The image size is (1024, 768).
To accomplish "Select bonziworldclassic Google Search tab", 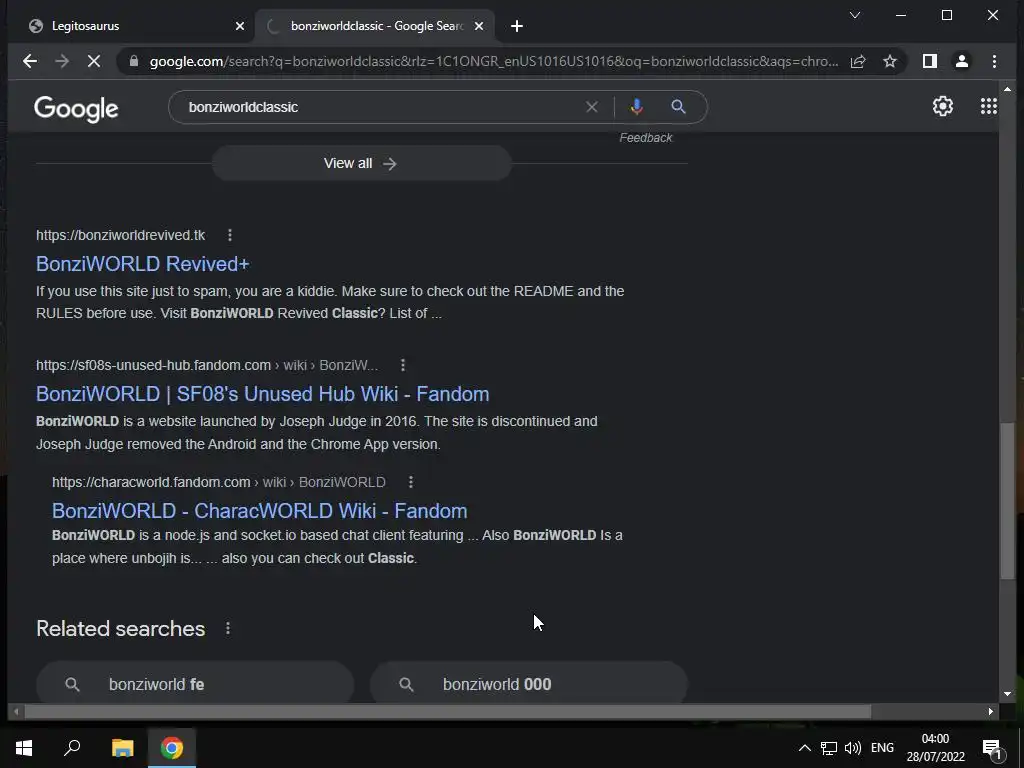I will 375,26.
